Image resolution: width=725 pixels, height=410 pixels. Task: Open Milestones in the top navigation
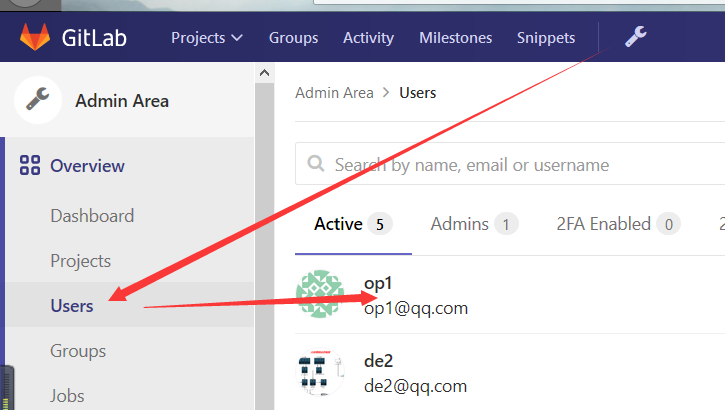[455, 37]
